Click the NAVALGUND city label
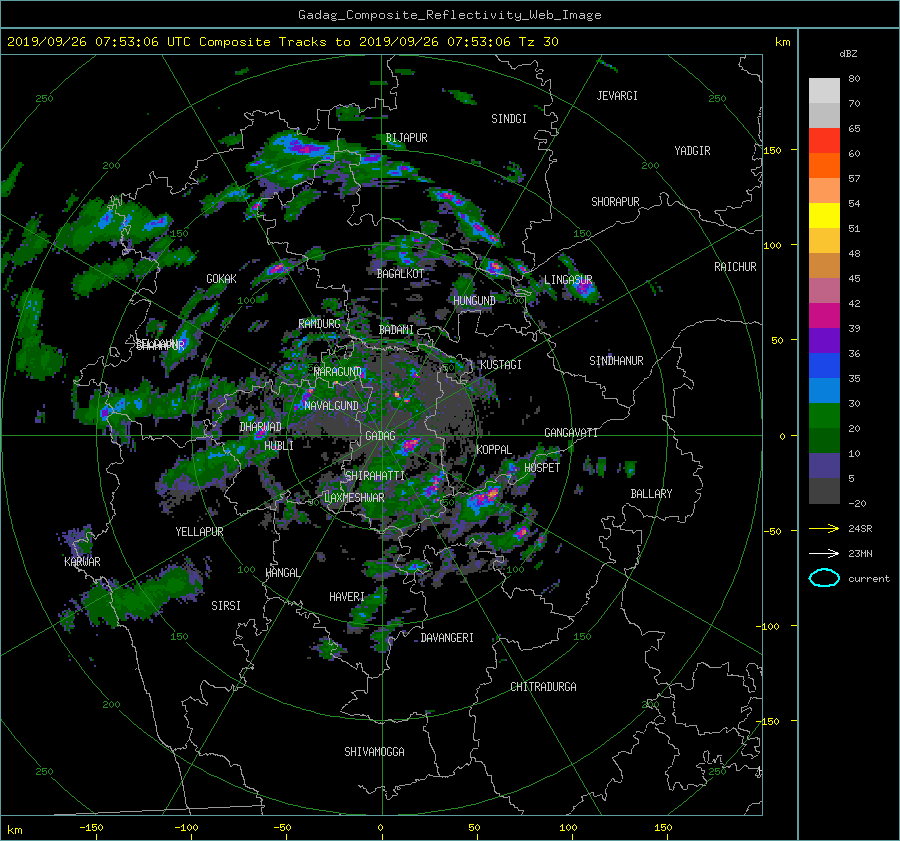 pyautogui.click(x=331, y=406)
